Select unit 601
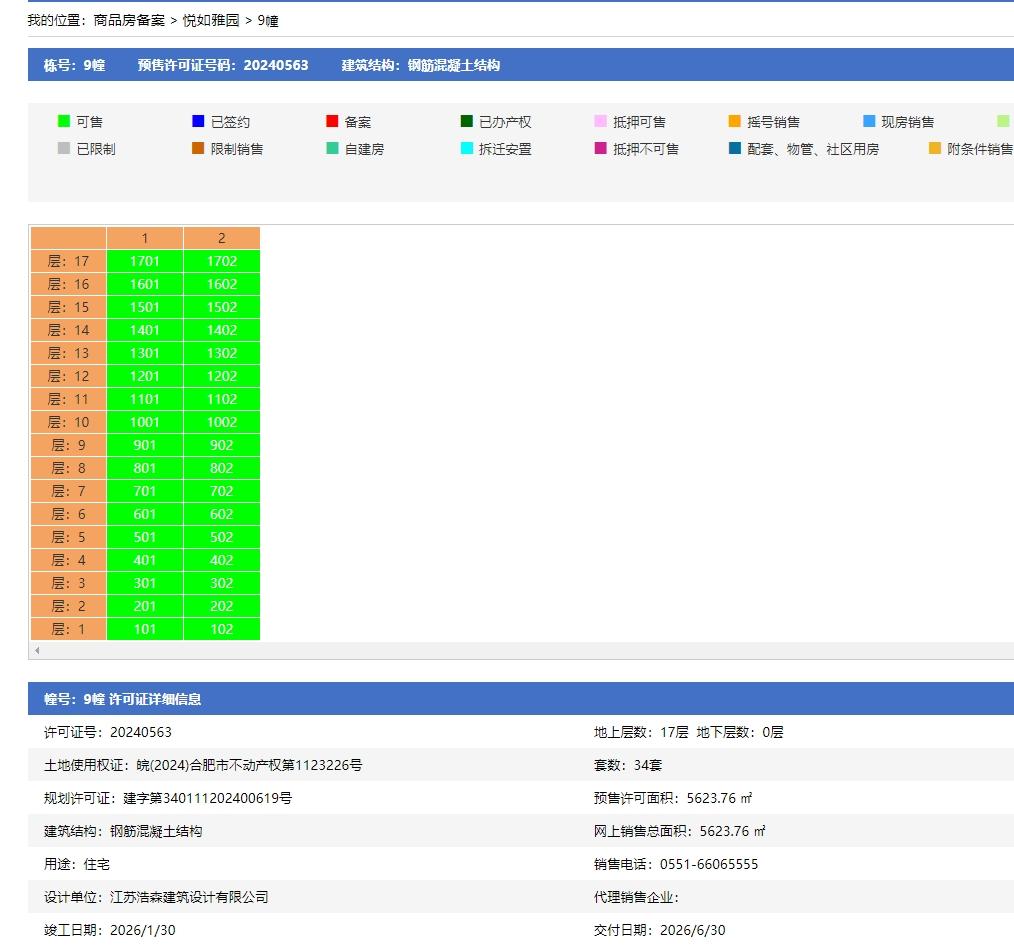 pyautogui.click(x=145, y=514)
